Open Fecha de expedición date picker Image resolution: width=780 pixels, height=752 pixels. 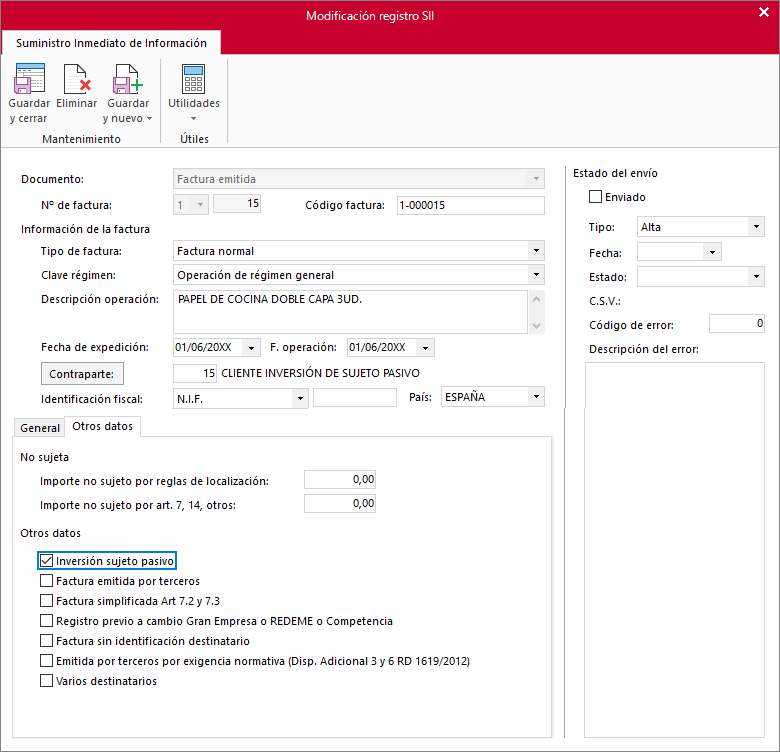point(251,348)
